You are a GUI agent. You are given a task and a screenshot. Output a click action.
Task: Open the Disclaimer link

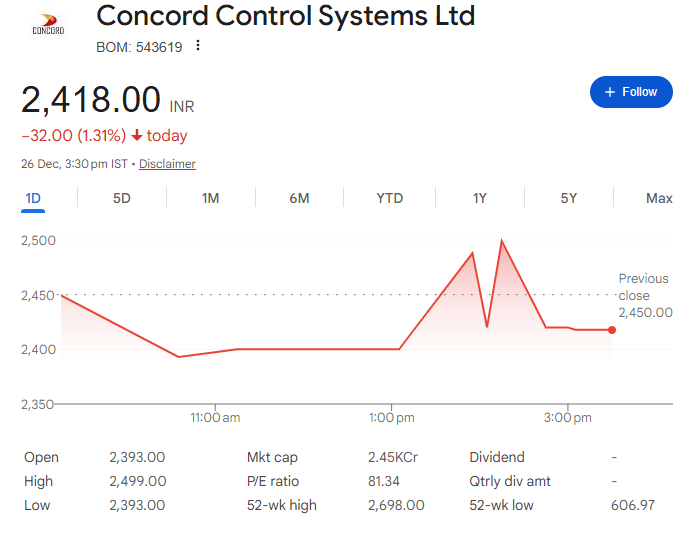tap(167, 164)
